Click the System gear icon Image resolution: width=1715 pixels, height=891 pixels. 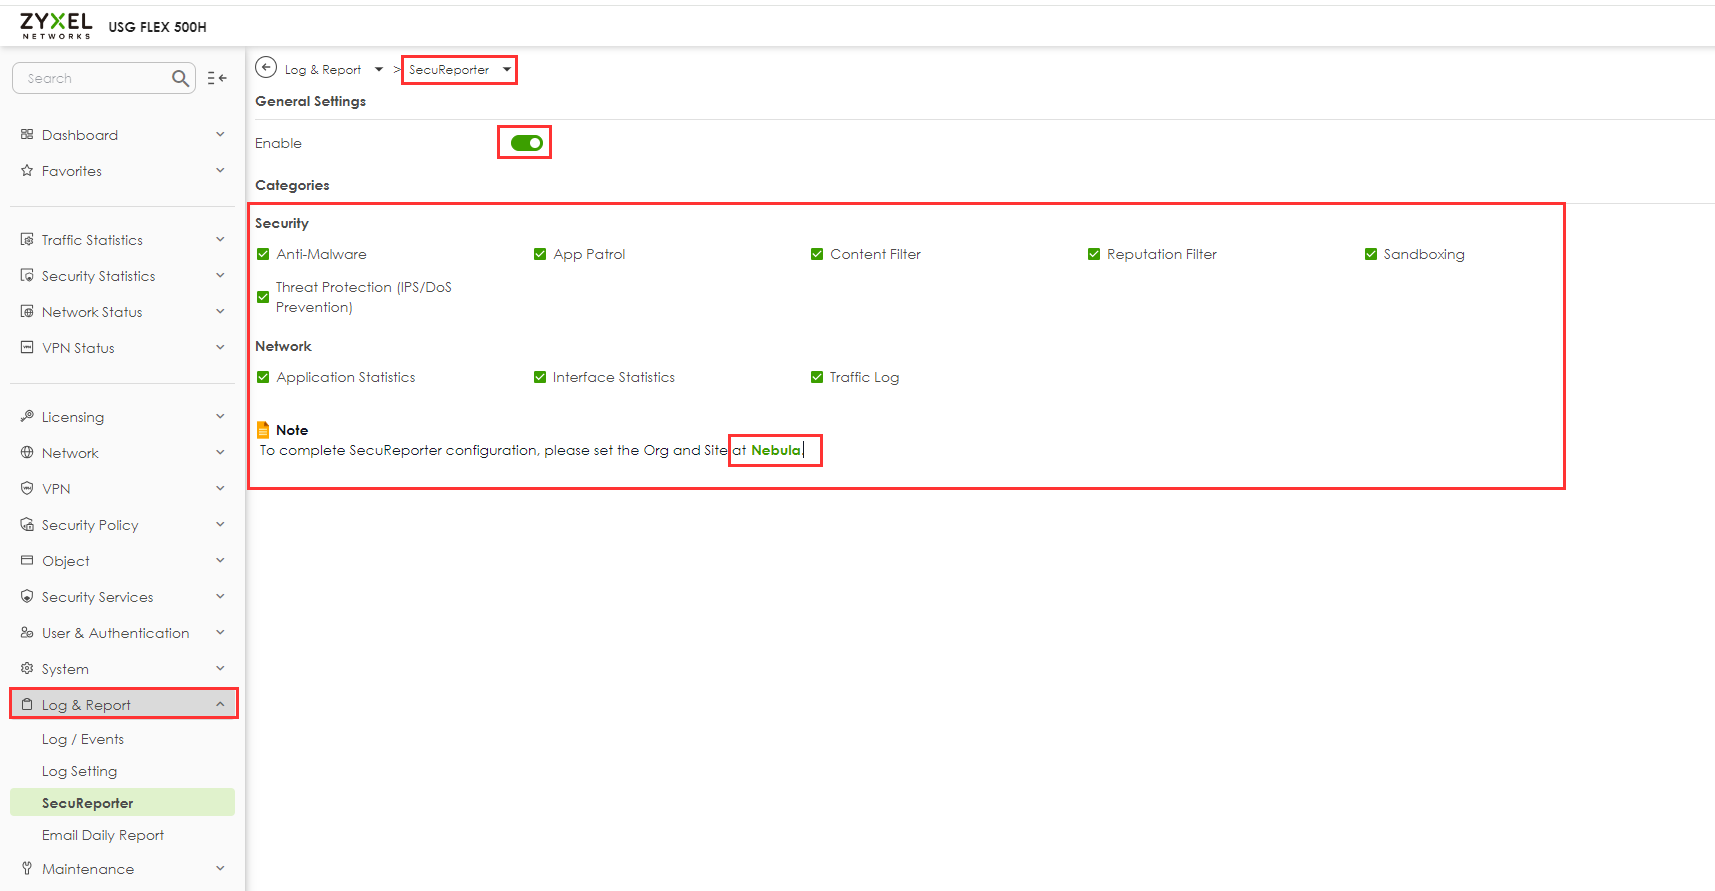pyautogui.click(x=27, y=669)
